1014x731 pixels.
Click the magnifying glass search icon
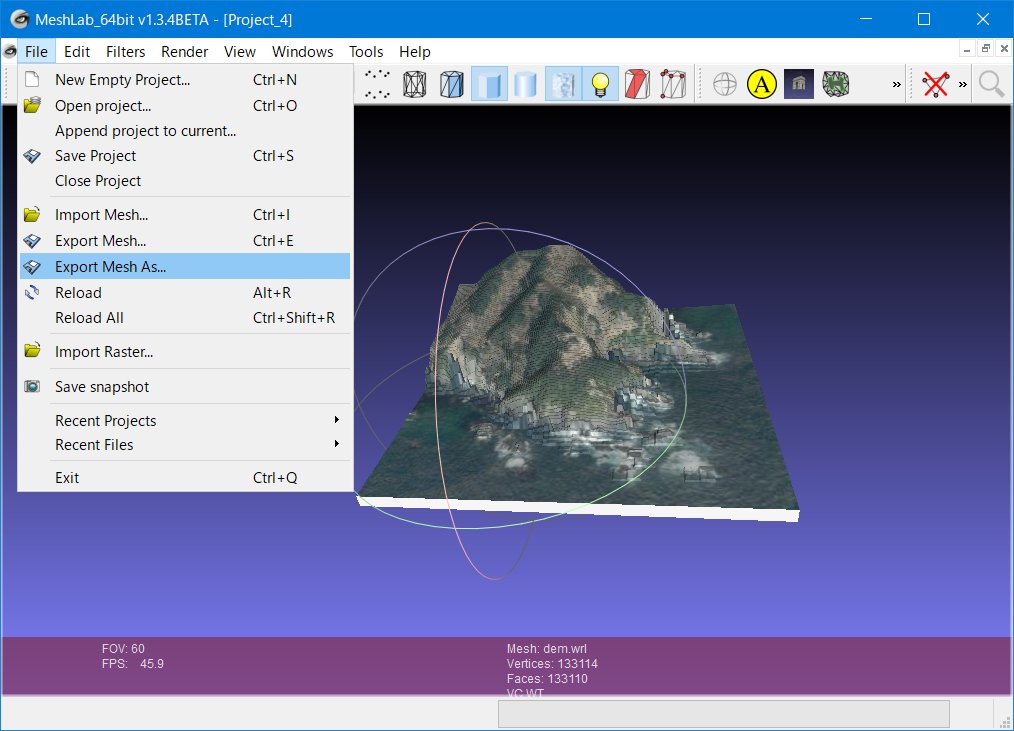click(991, 84)
